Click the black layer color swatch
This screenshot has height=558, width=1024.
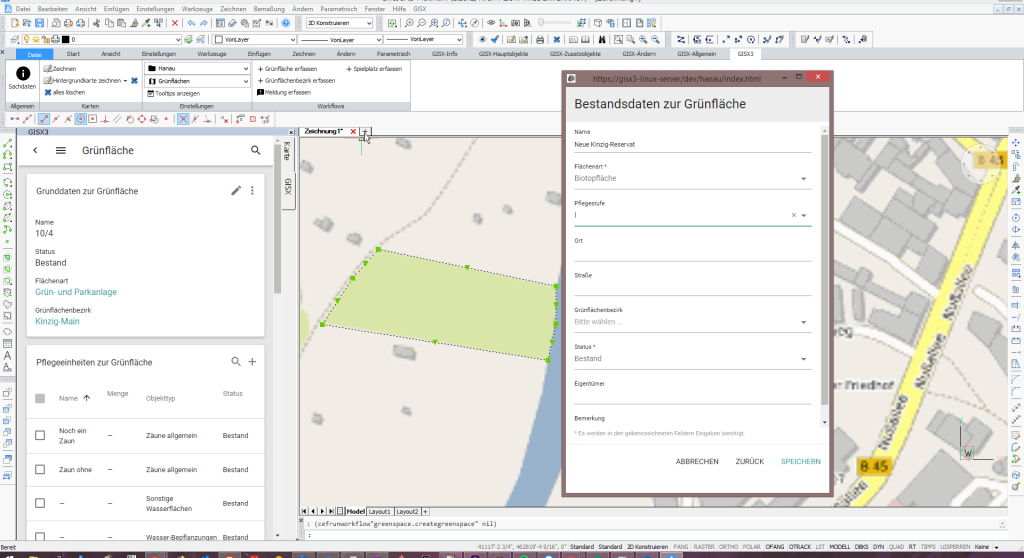[65, 40]
